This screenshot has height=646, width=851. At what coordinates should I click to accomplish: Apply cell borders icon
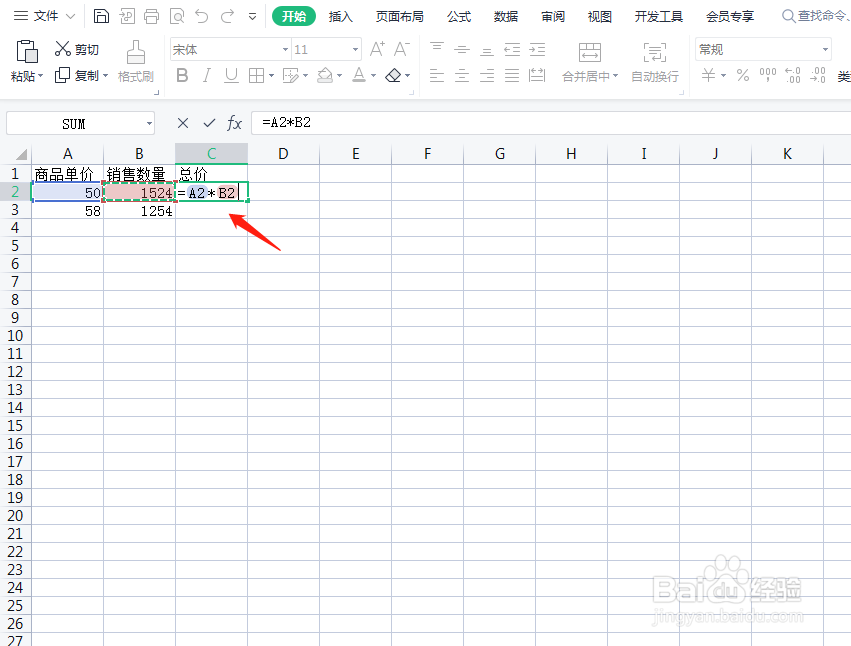coord(256,75)
